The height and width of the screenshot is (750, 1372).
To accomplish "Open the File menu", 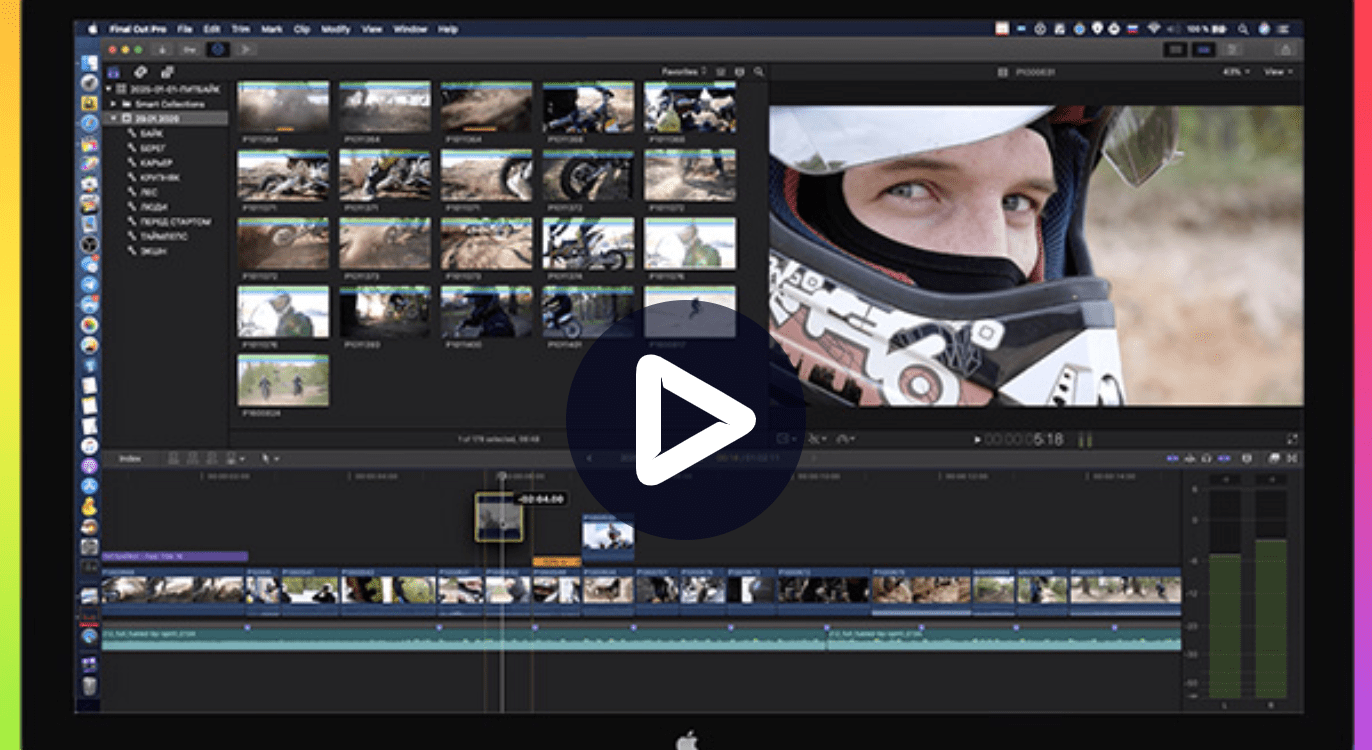I will (185, 29).
